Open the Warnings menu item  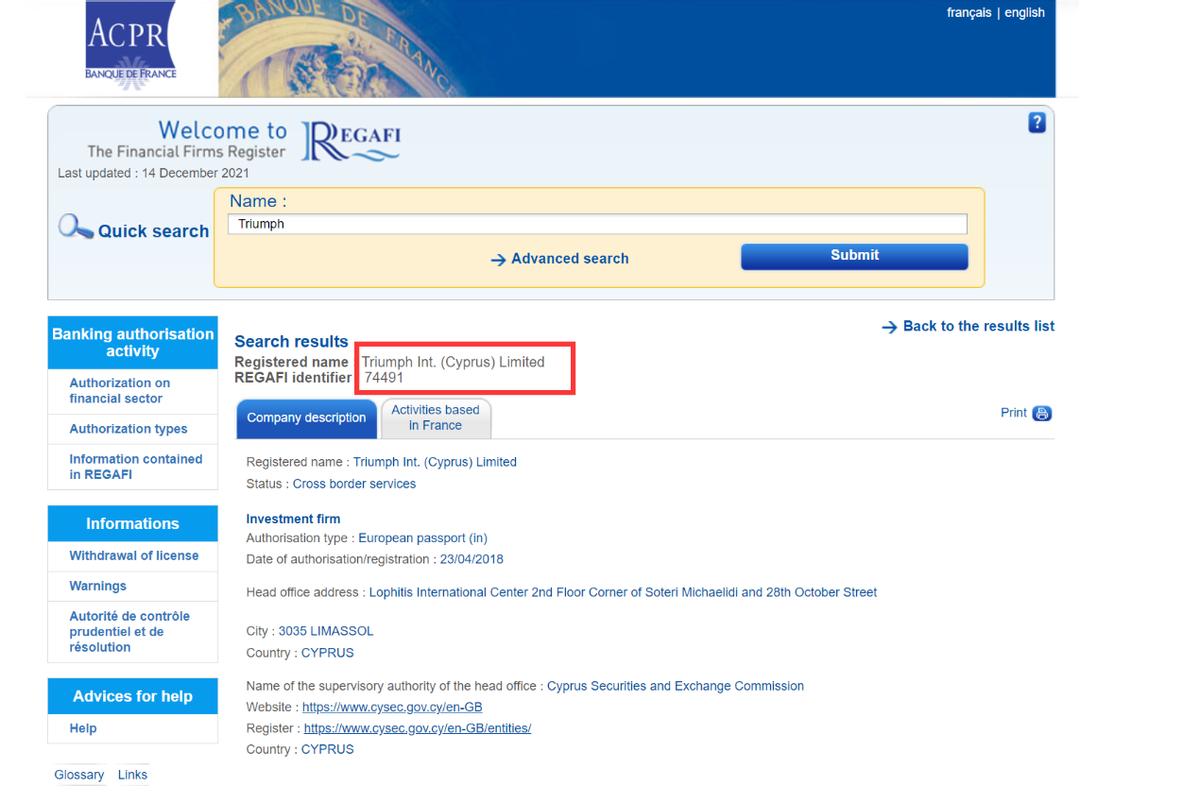click(x=98, y=586)
